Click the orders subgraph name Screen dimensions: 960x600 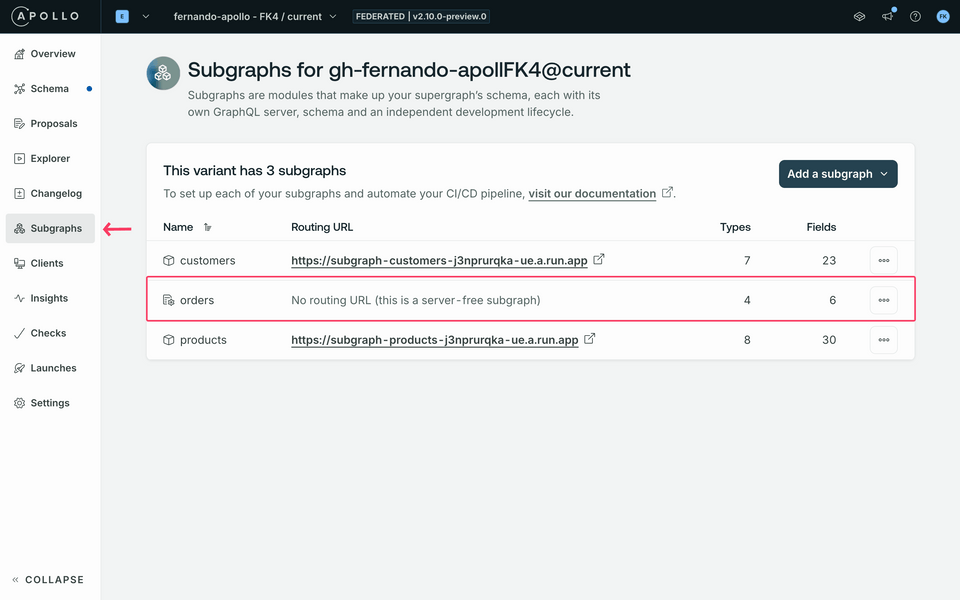197,300
